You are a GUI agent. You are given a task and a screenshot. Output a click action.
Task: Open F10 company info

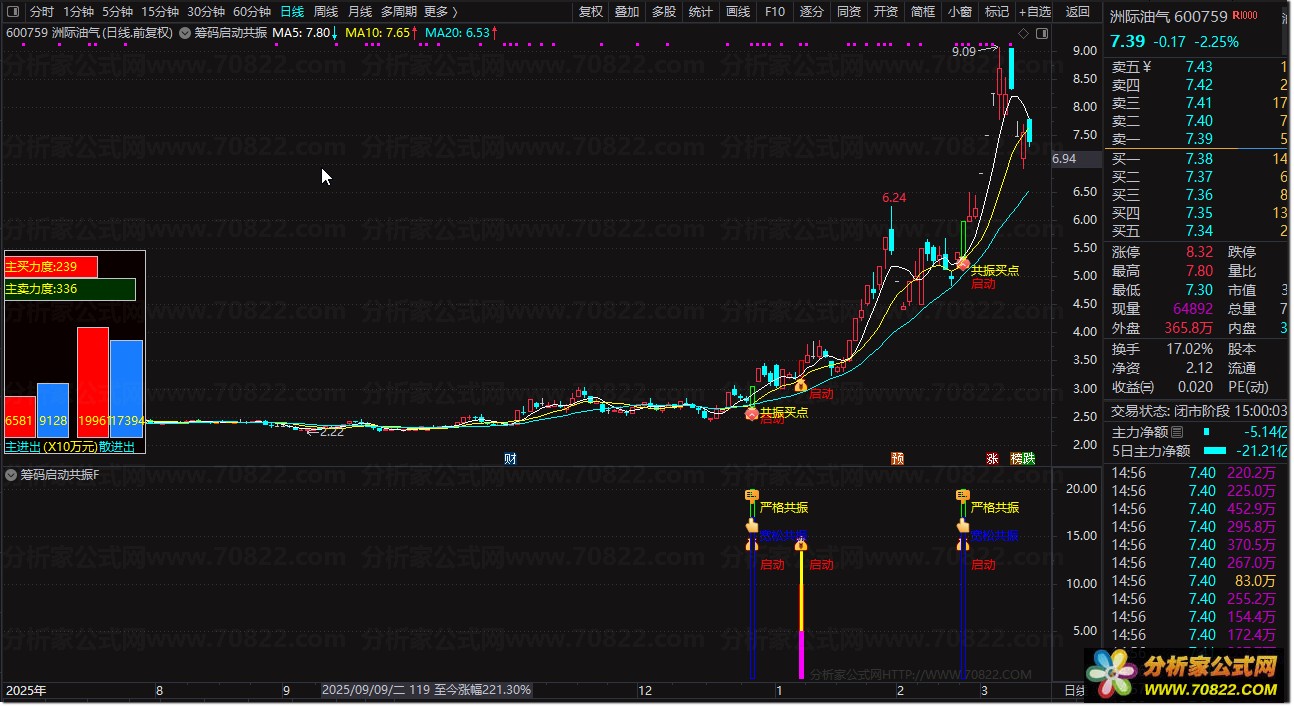click(x=775, y=12)
